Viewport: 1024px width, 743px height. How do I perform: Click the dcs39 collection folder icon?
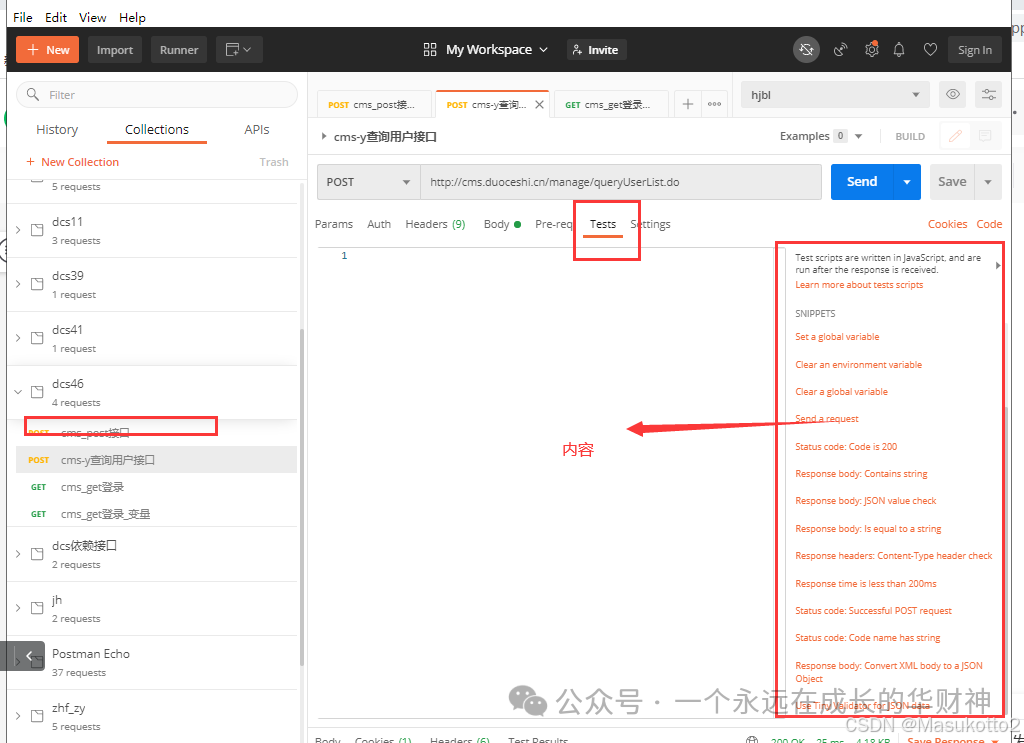click(x=37, y=284)
